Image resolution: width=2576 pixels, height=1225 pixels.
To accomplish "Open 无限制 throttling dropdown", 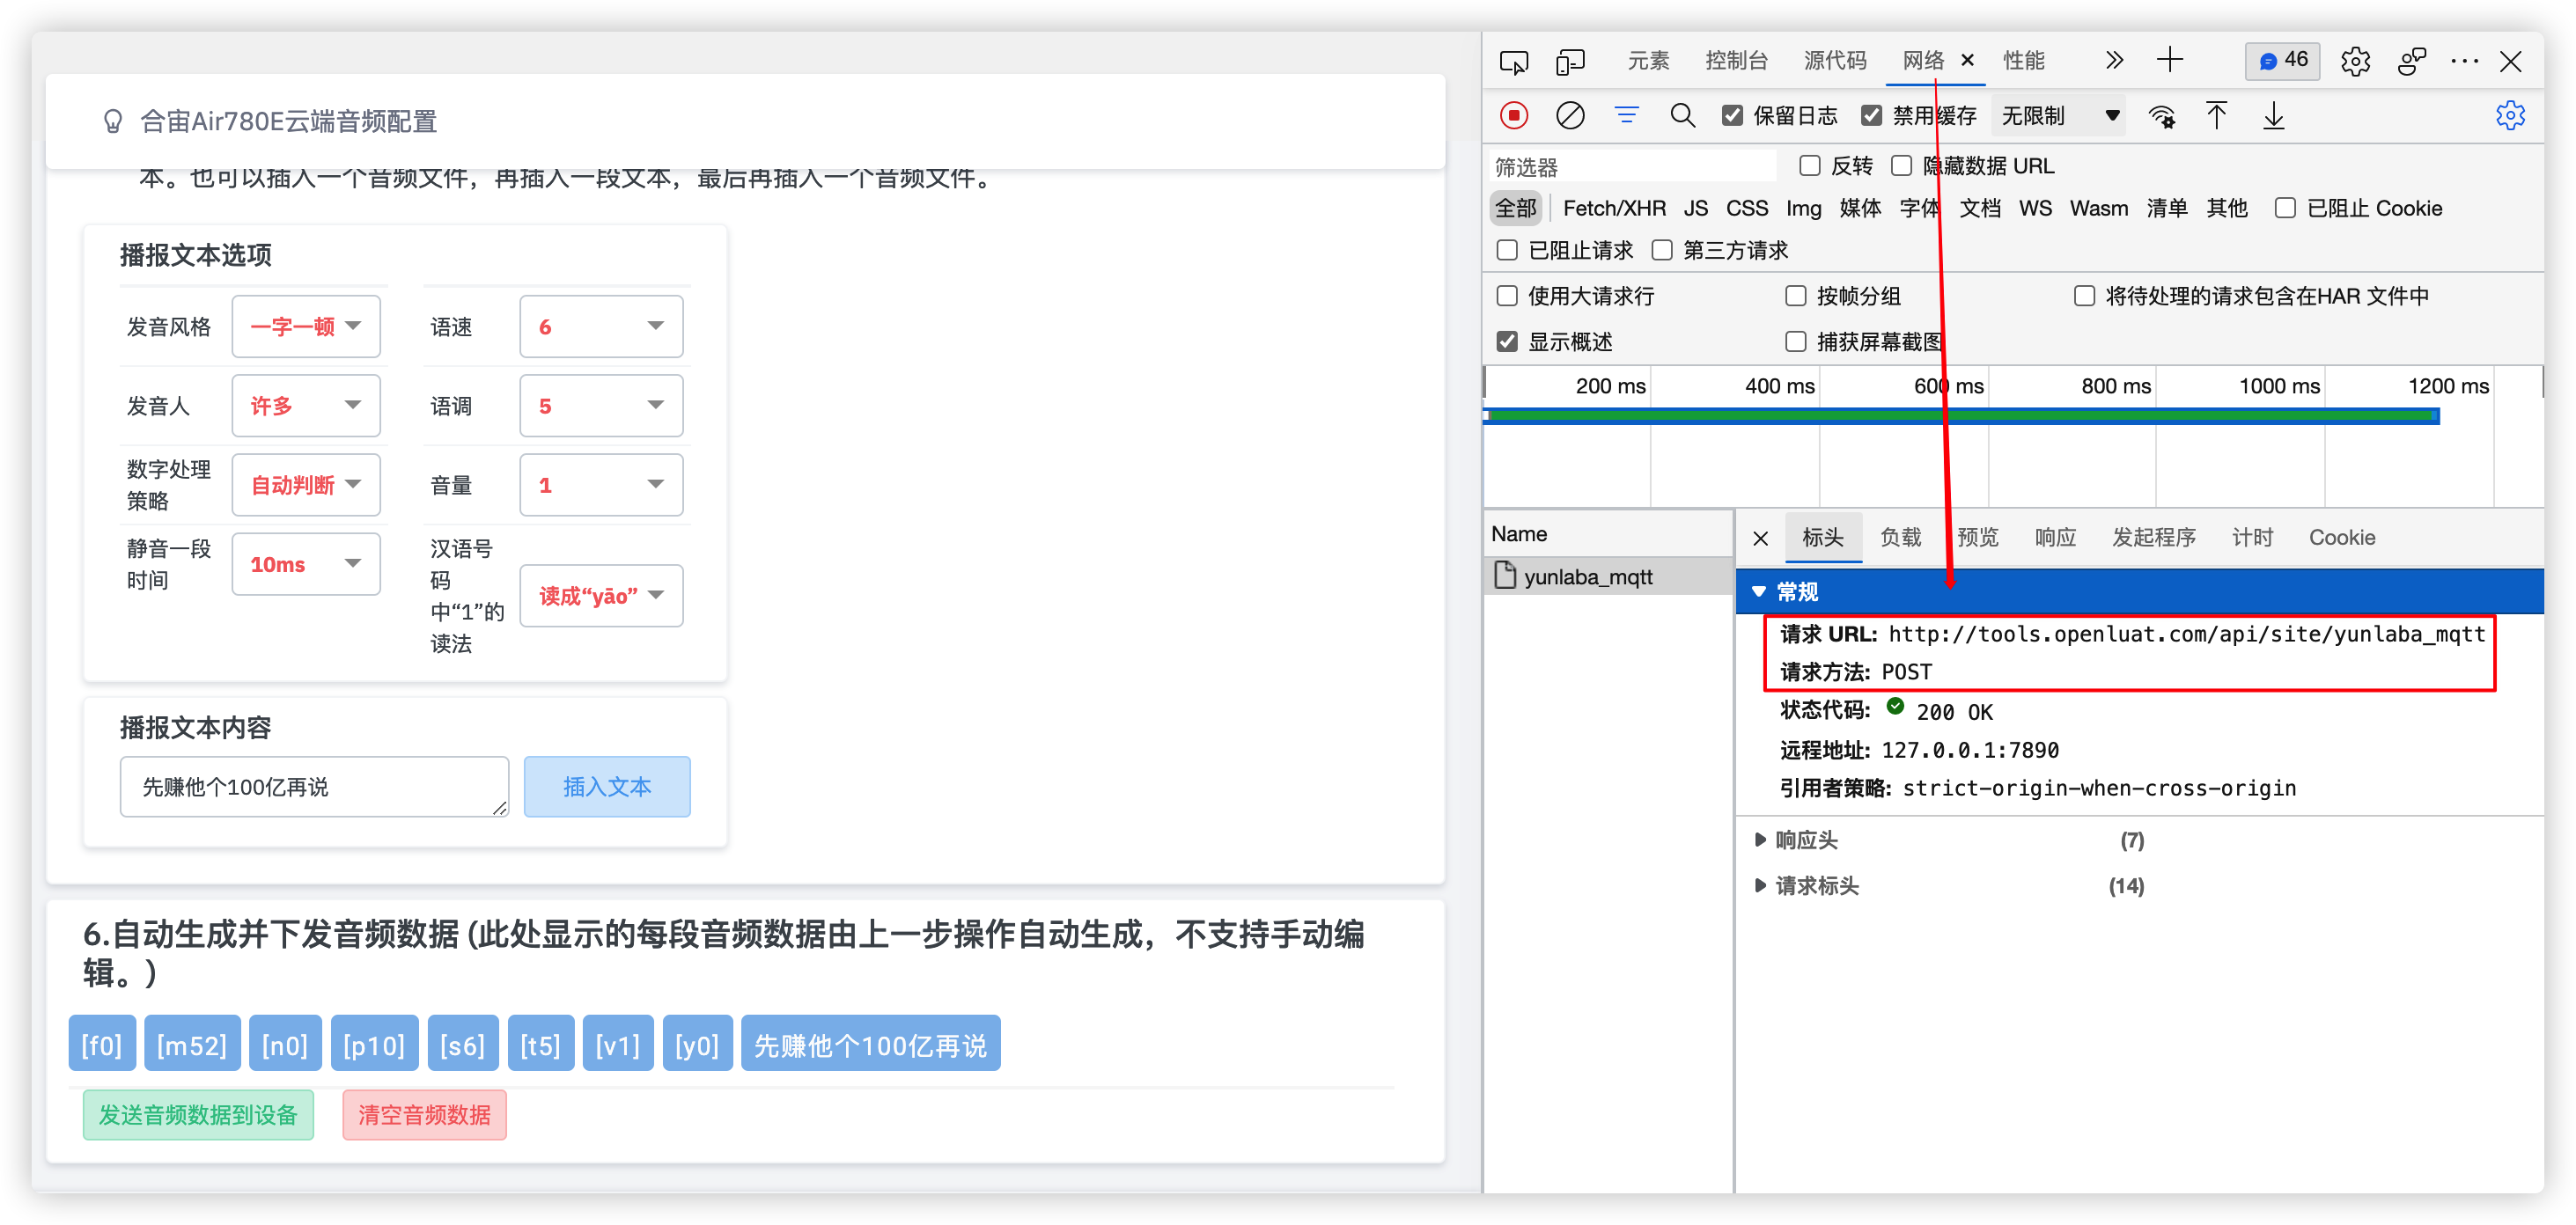I will coord(2060,116).
